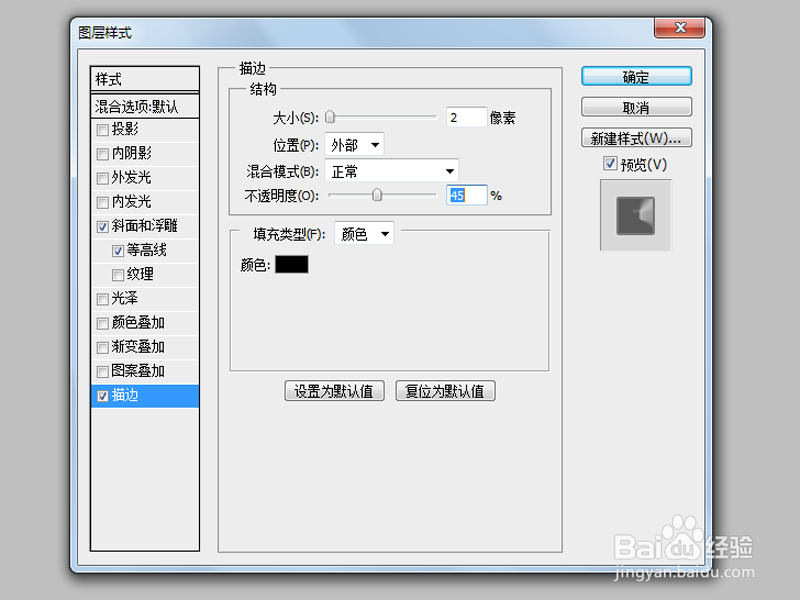Enable the 渐变叠加 gradient overlay checkbox
The image size is (800, 600).
tap(103, 347)
